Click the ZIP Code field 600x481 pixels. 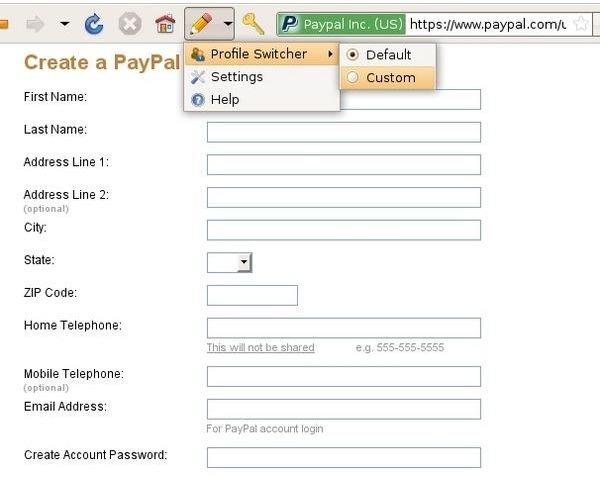[252, 295]
